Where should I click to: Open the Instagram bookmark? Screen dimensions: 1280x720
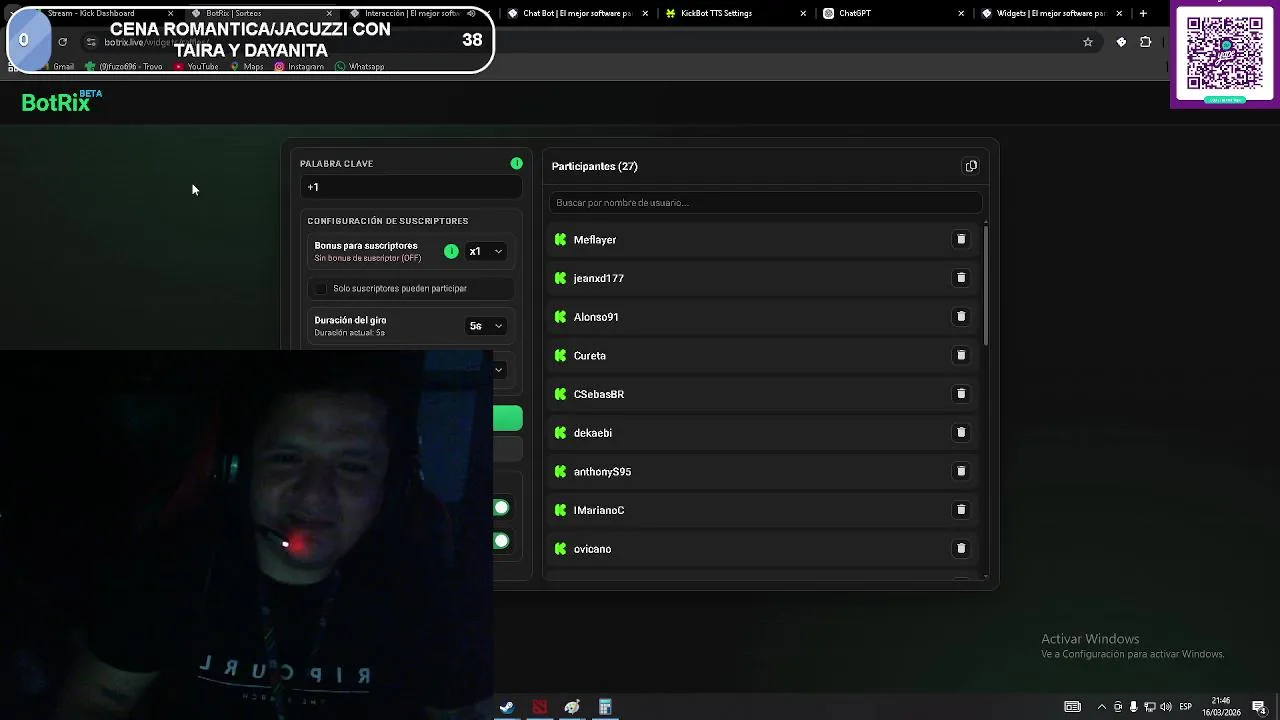pyautogui.click(x=299, y=67)
